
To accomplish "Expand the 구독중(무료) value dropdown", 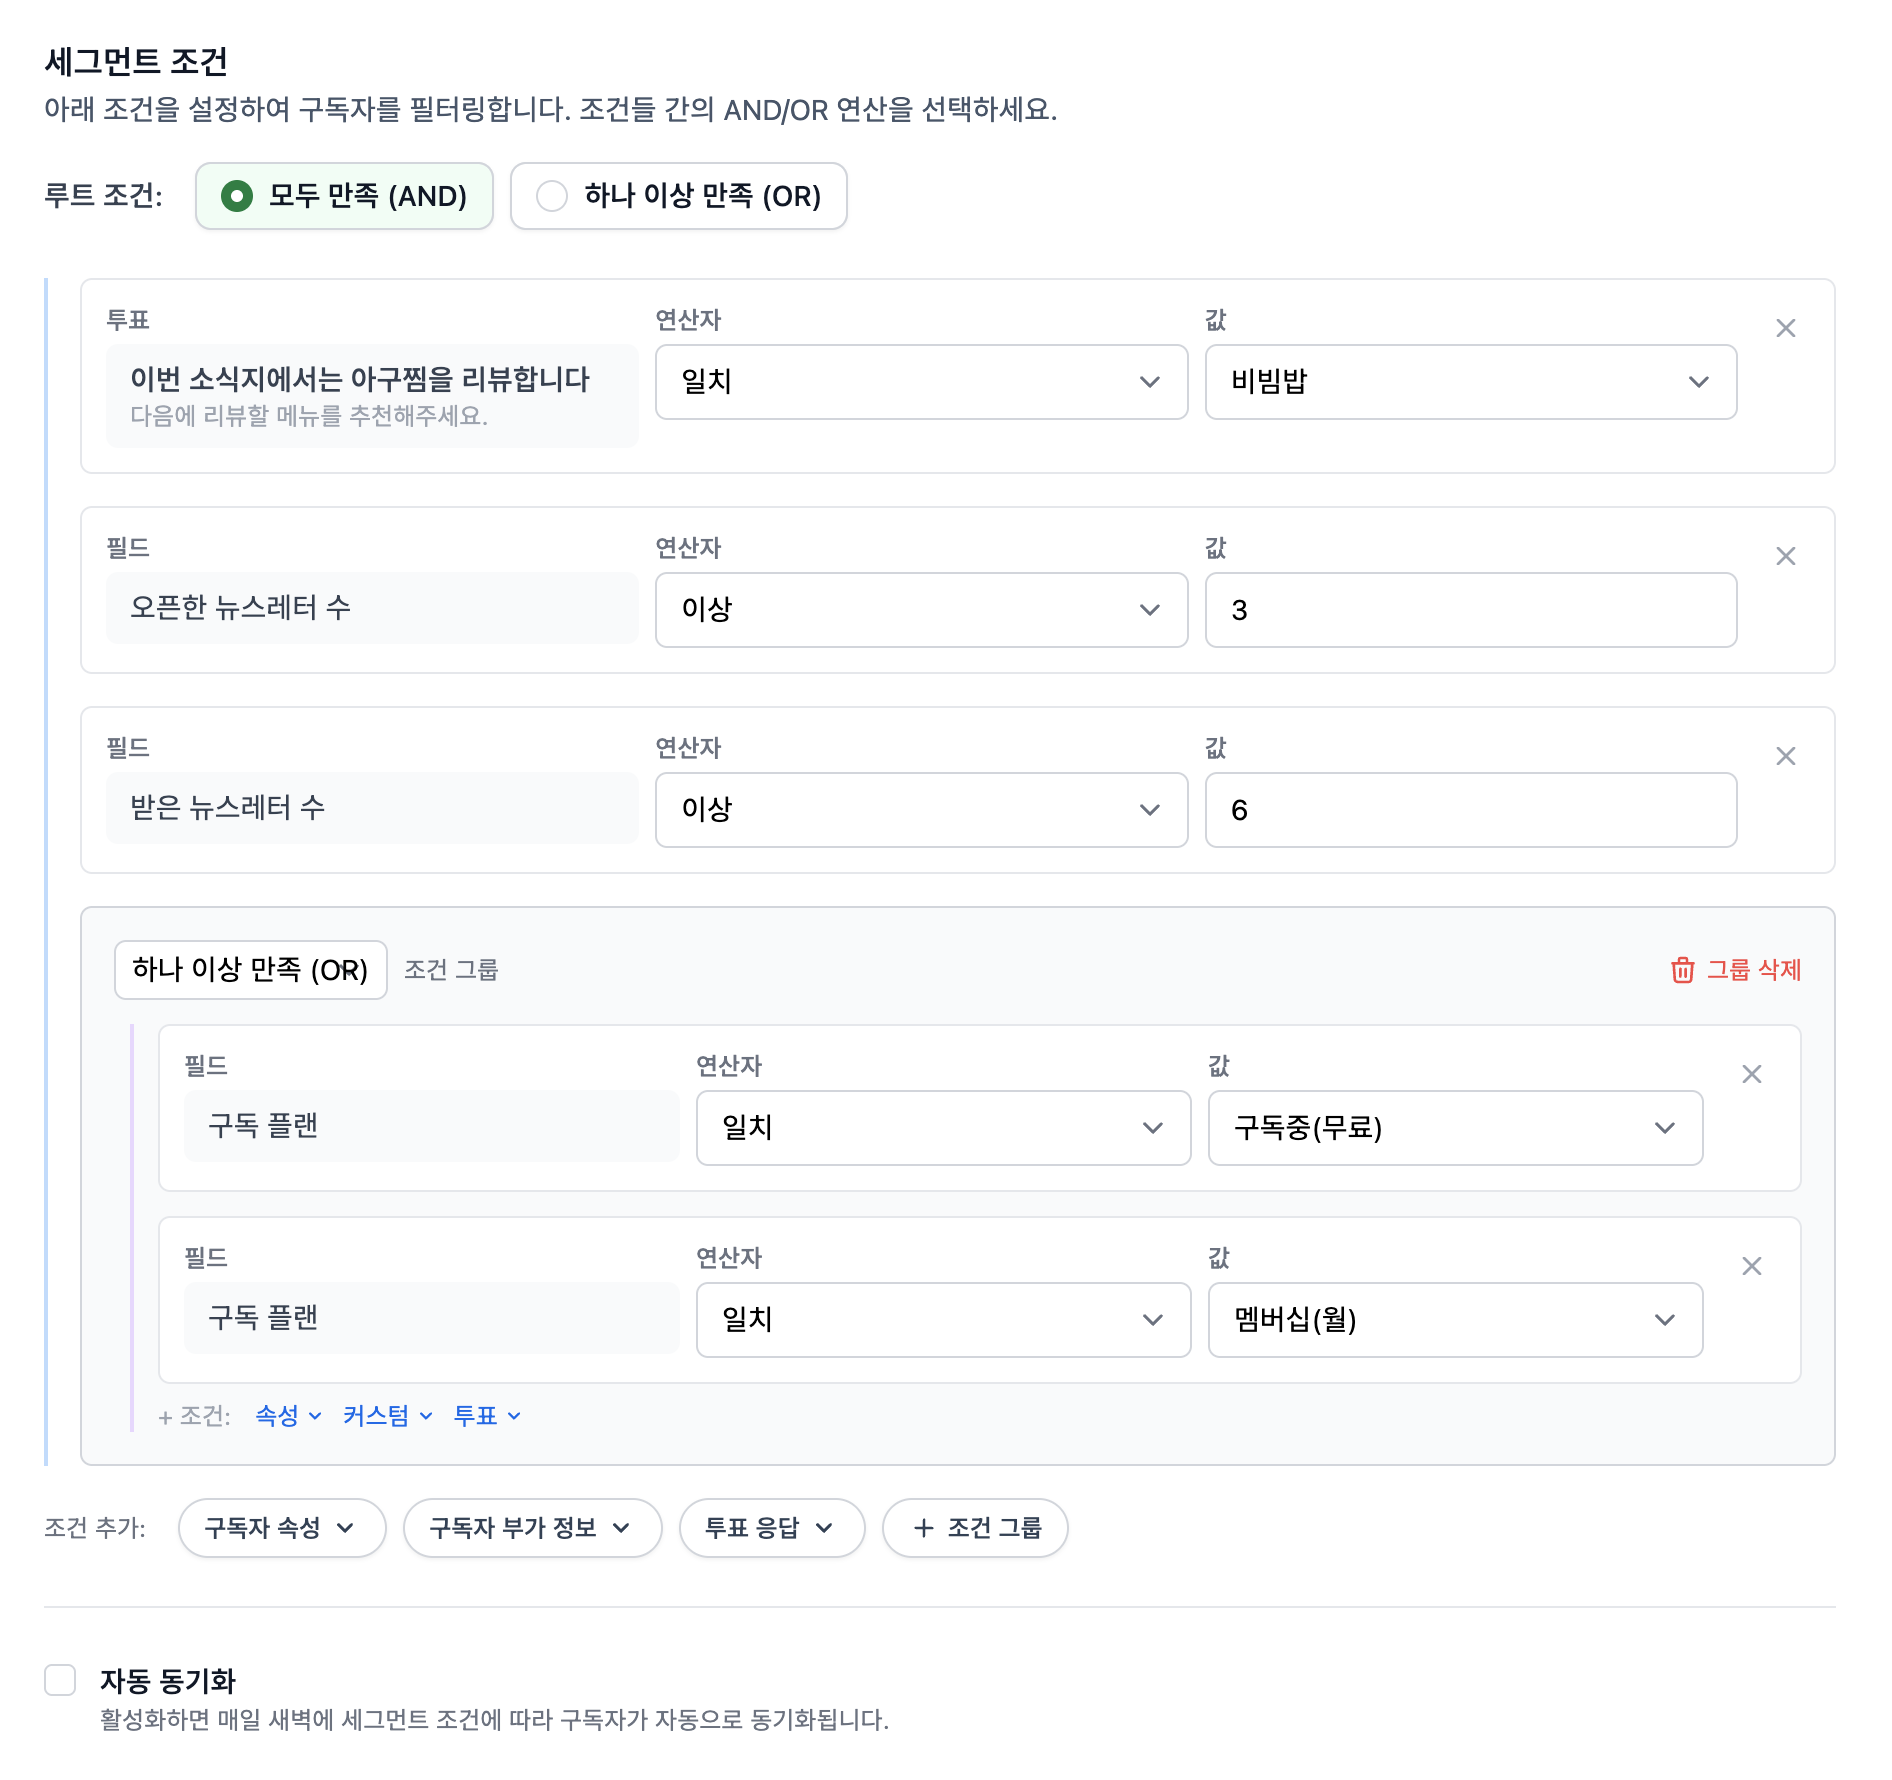I will [x=1454, y=1128].
